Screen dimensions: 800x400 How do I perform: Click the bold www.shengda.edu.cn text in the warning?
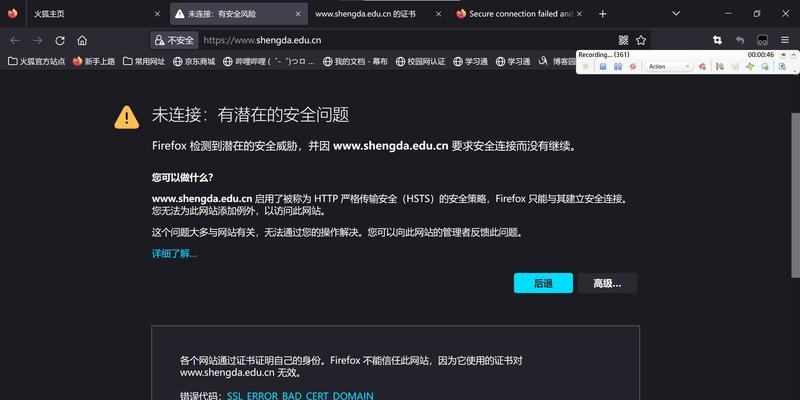tap(391, 146)
